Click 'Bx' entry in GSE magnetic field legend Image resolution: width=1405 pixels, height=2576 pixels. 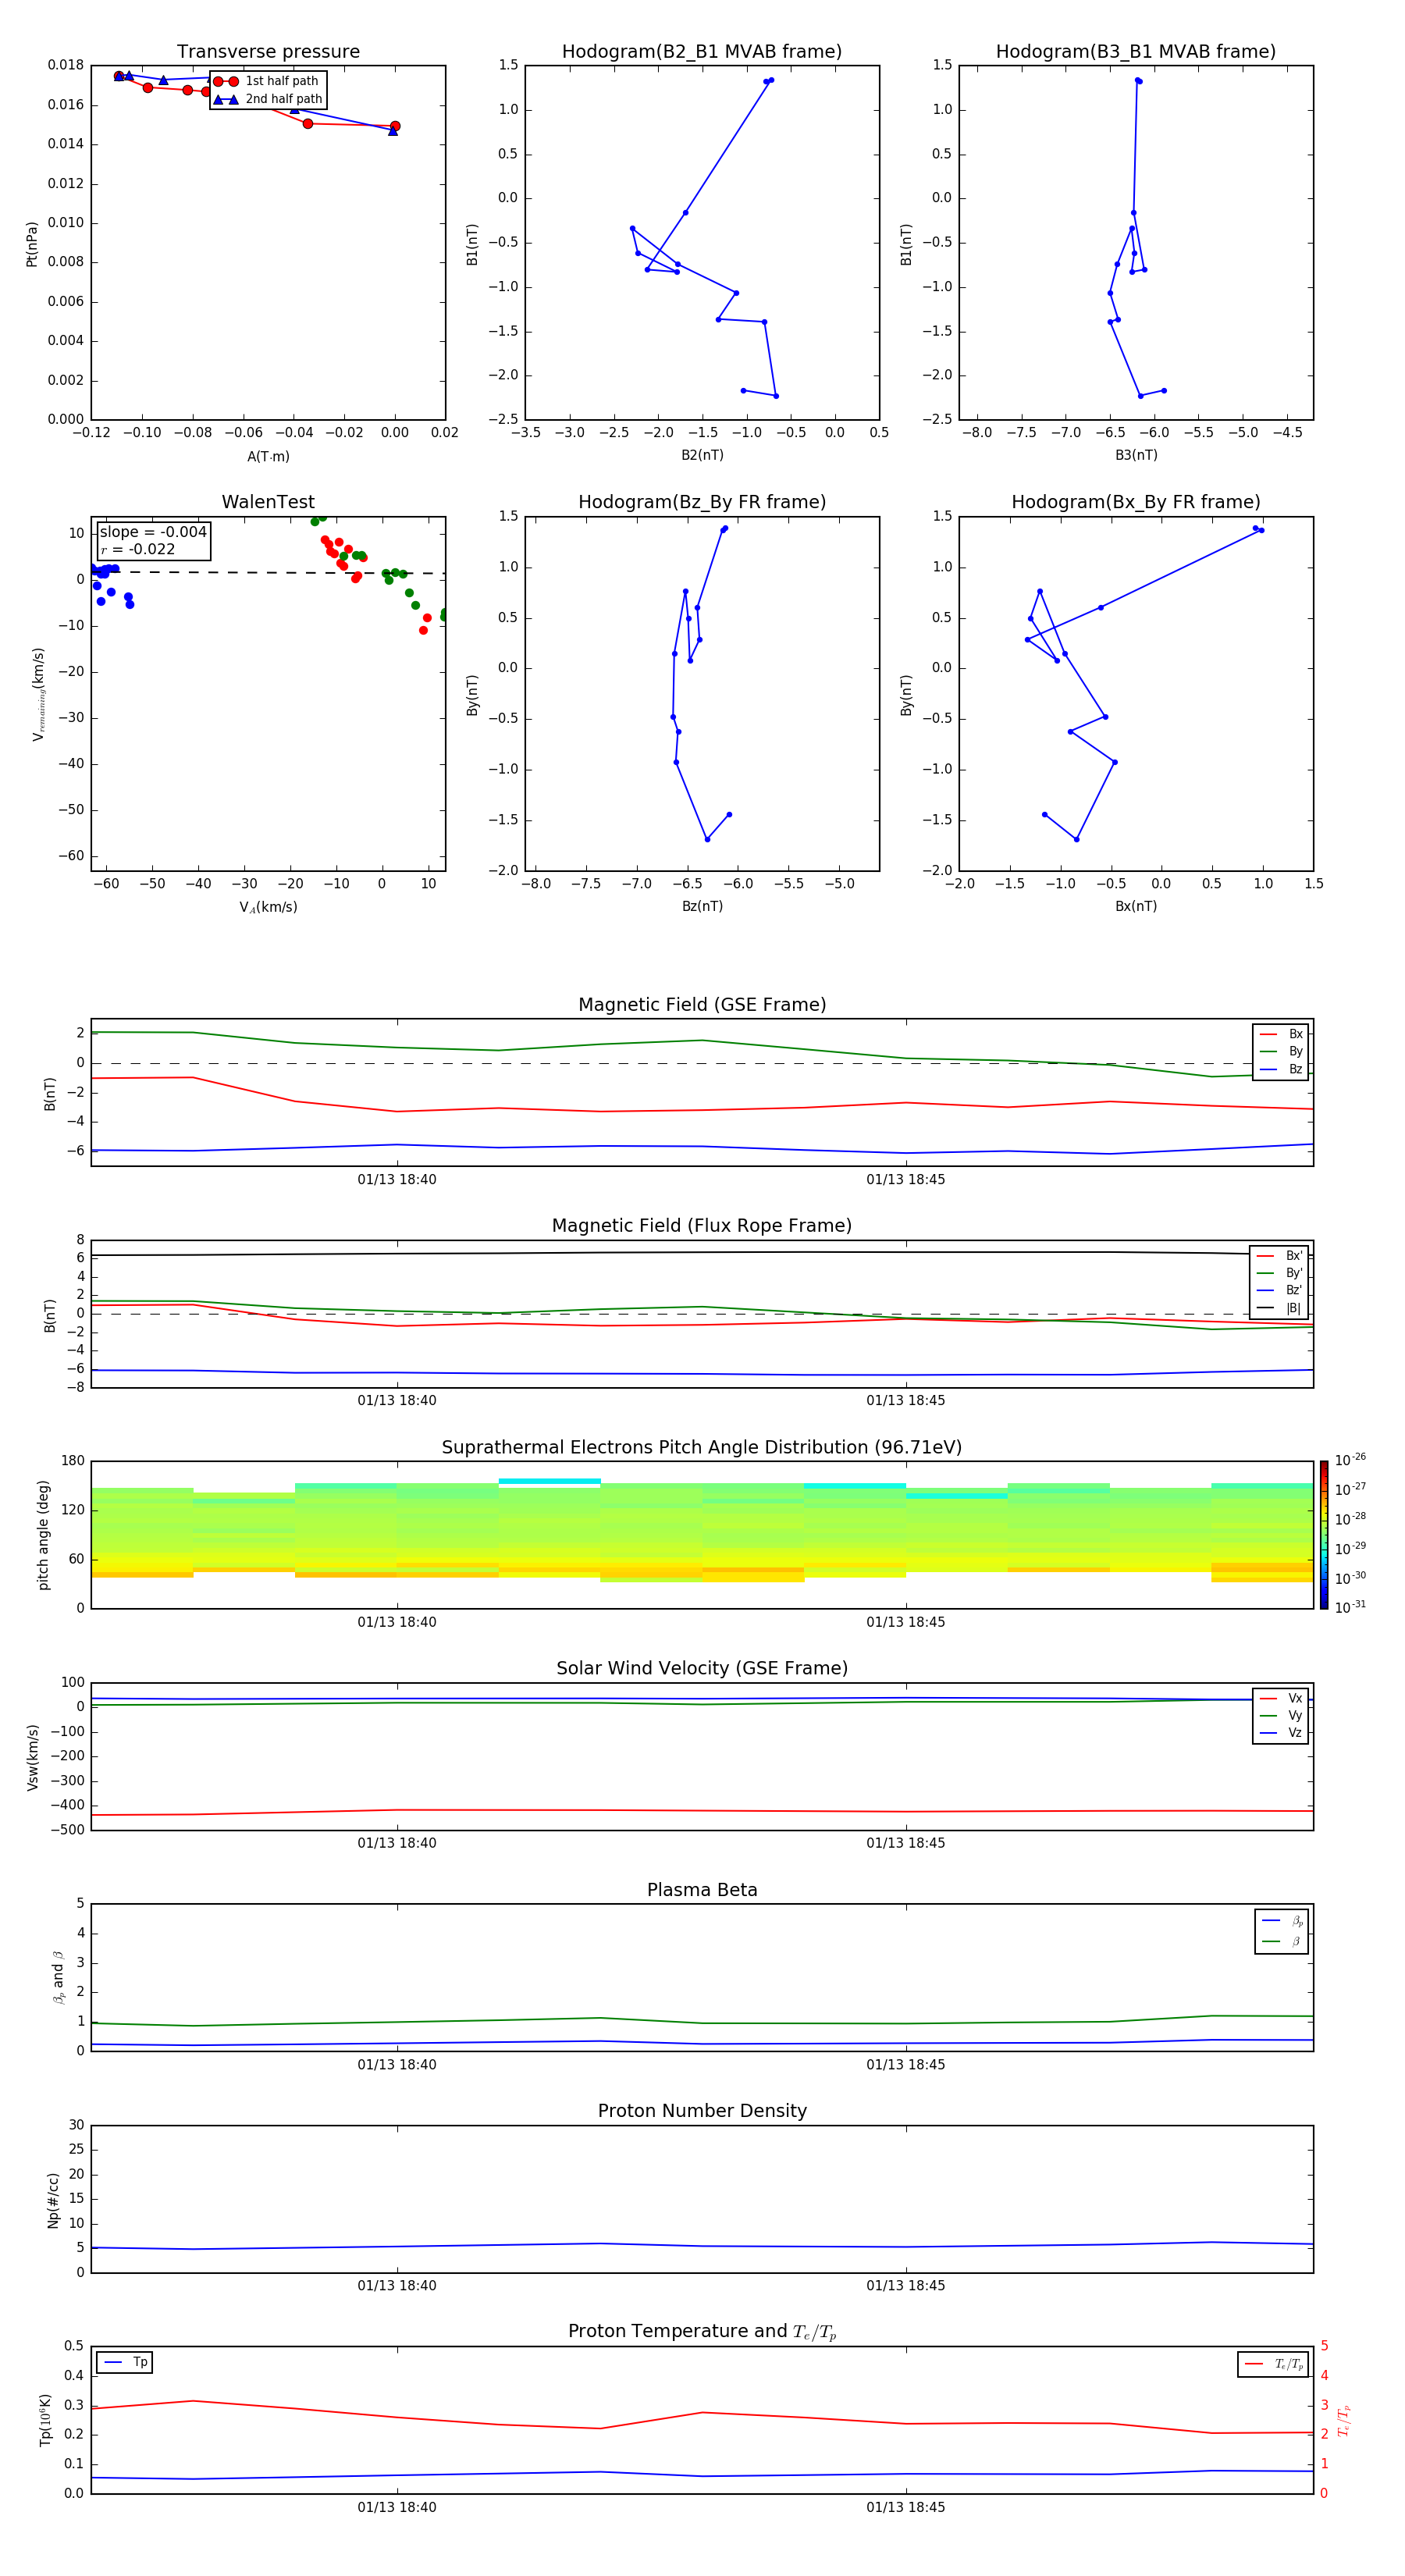pyautogui.click(x=1281, y=1034)
